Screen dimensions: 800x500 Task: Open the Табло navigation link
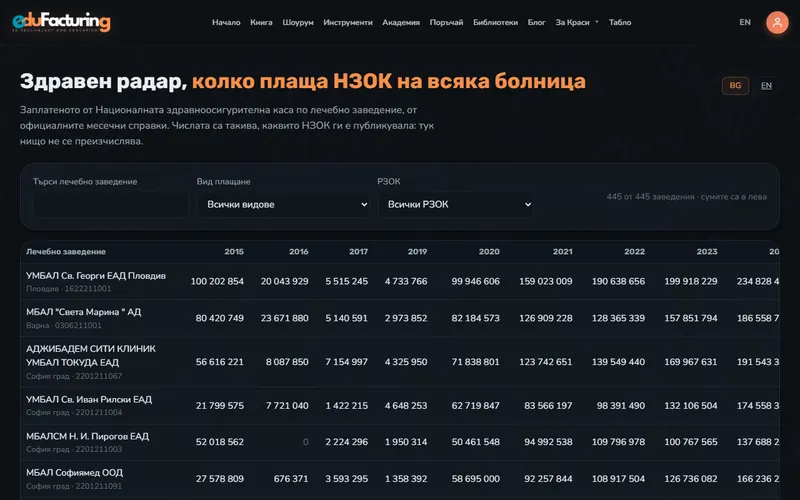click(x=620, y=22)
